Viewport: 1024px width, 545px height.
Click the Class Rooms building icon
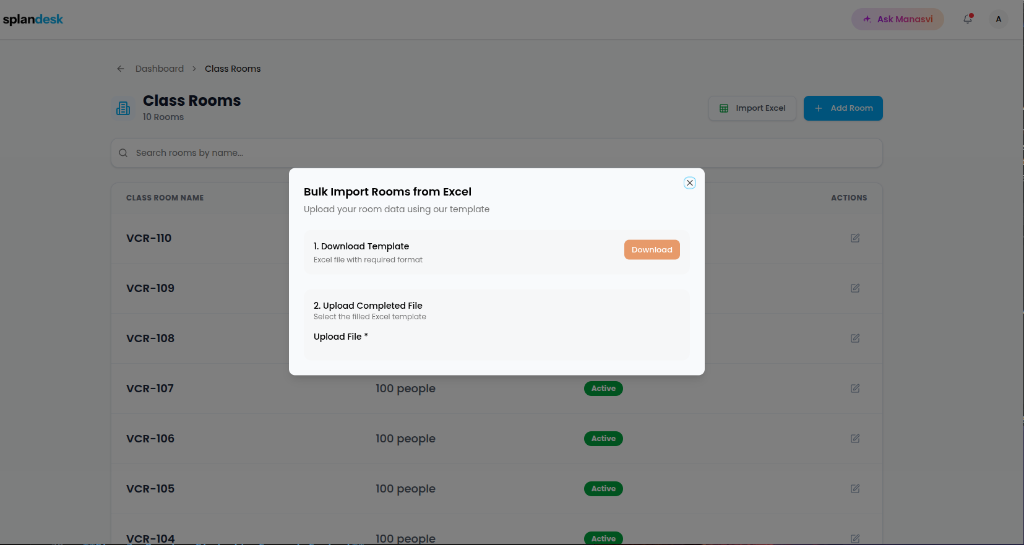coord(123,108)
